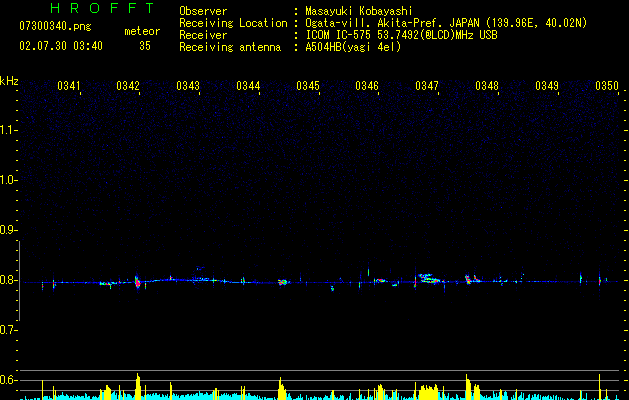Click the Receiving antenna label
The width and height of the screenshot is (629, 400).
pyautogui.click(x=230, y=47)
